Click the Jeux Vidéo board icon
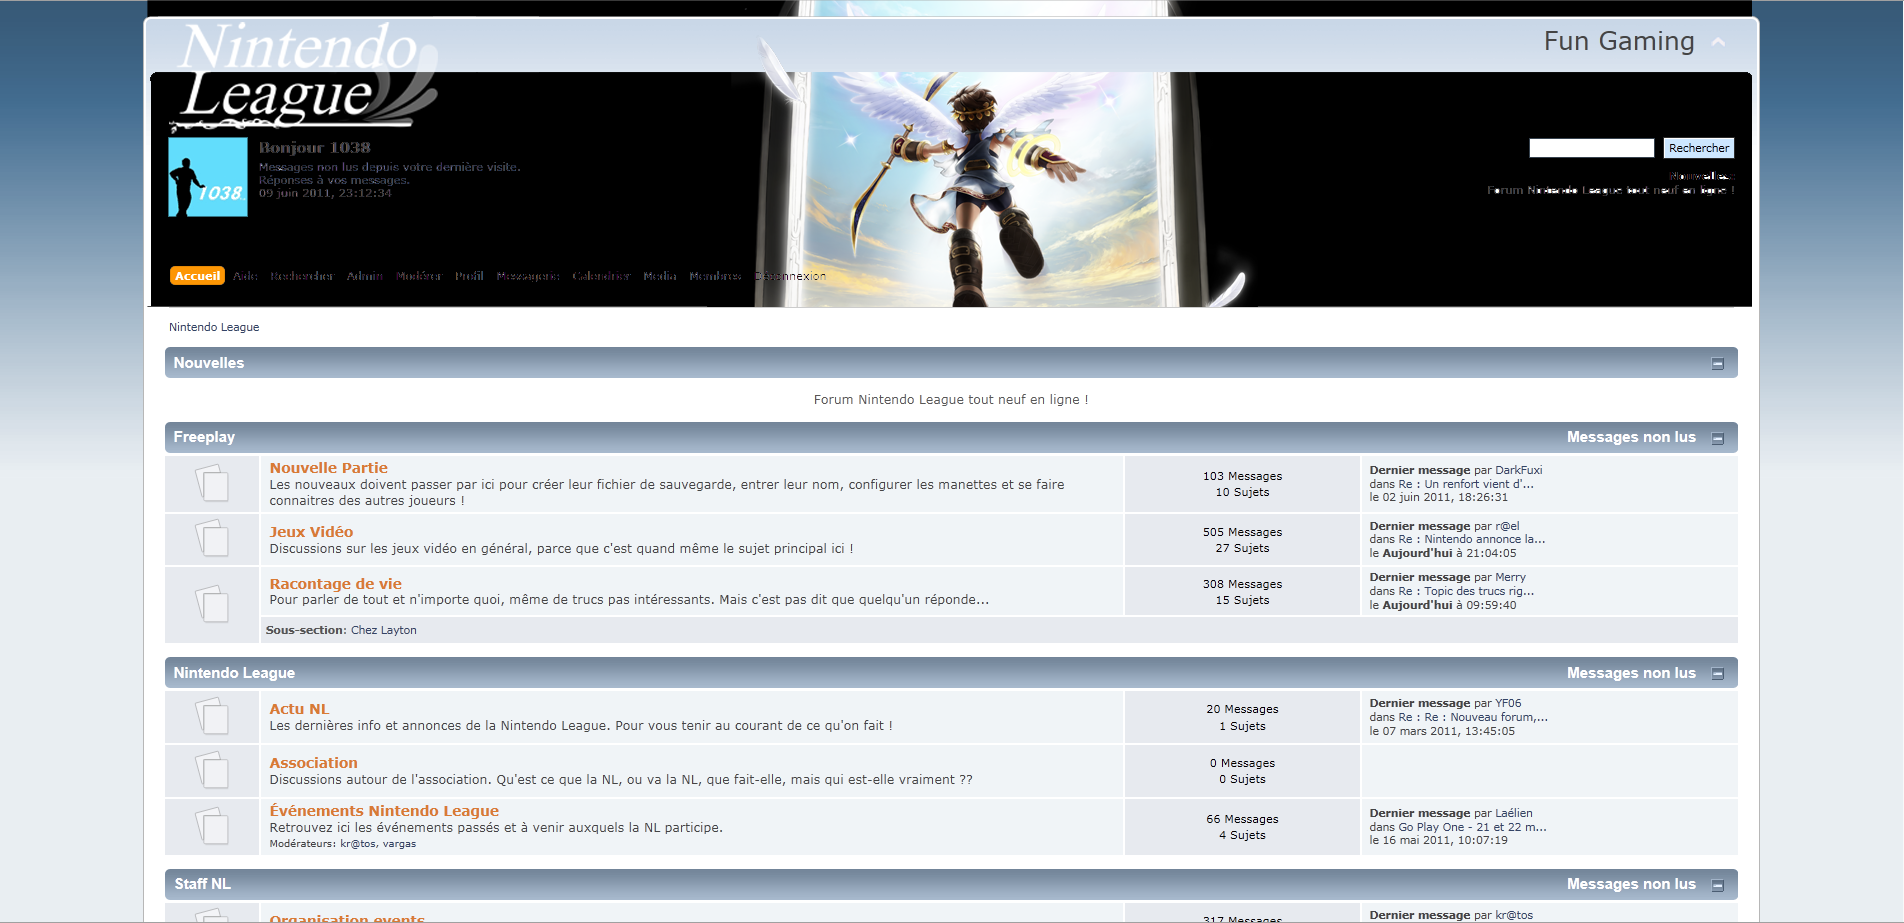The height and width of the screenshot is (923, 1904). [x=211, y=539]
